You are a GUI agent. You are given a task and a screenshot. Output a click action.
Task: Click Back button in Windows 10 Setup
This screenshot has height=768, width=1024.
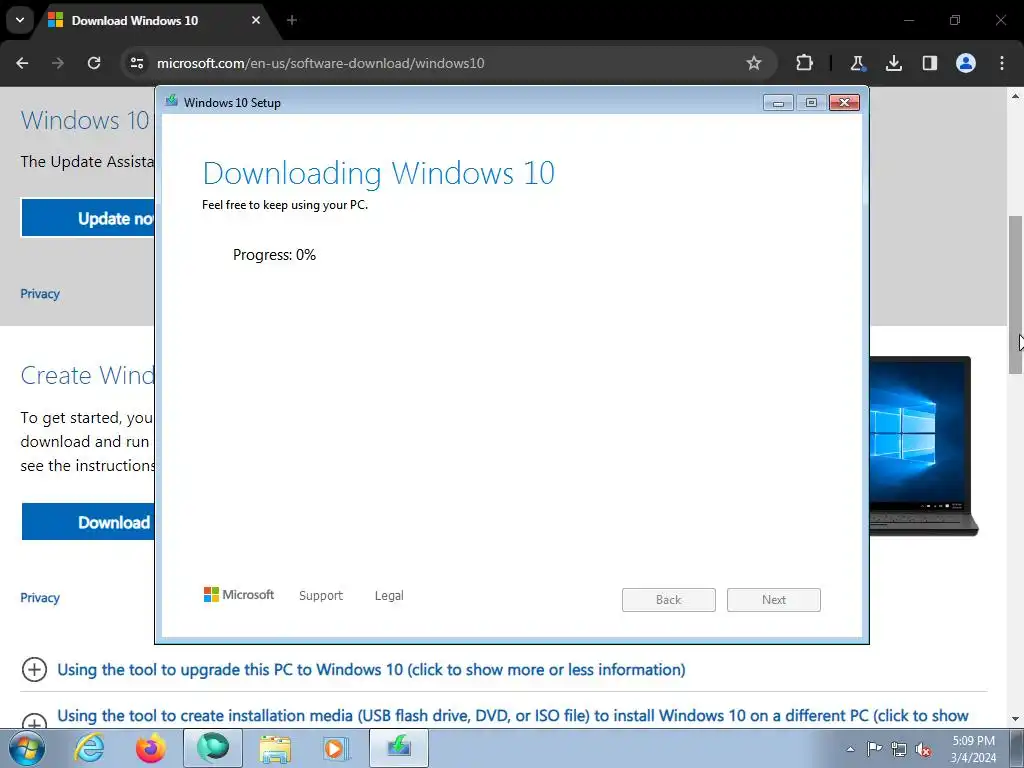[x=669, y=600]
